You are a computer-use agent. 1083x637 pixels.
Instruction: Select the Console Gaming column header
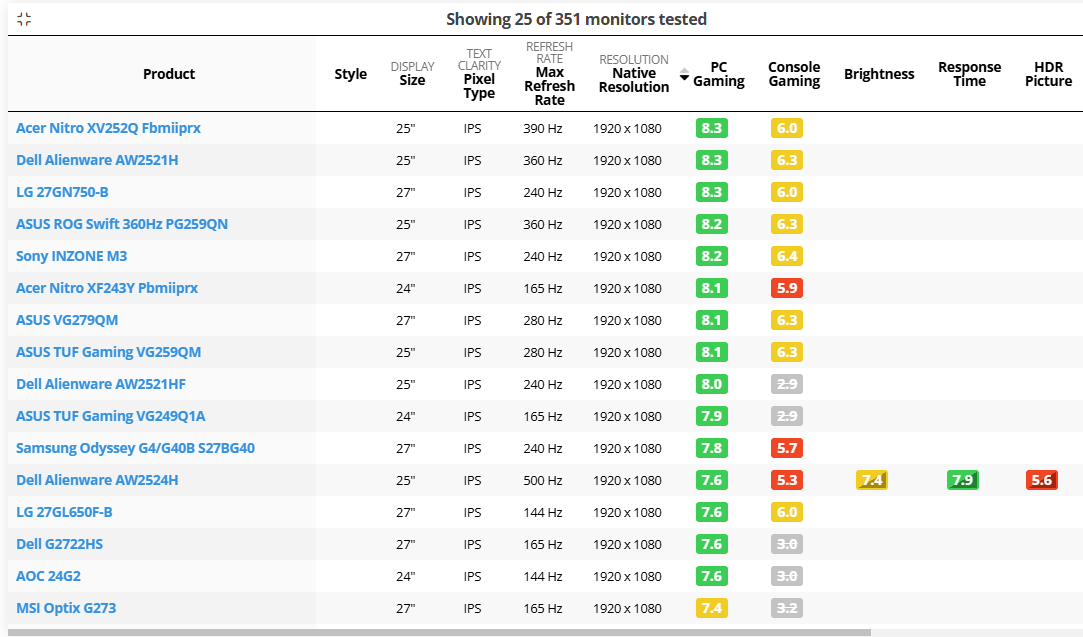coord(794,74)
